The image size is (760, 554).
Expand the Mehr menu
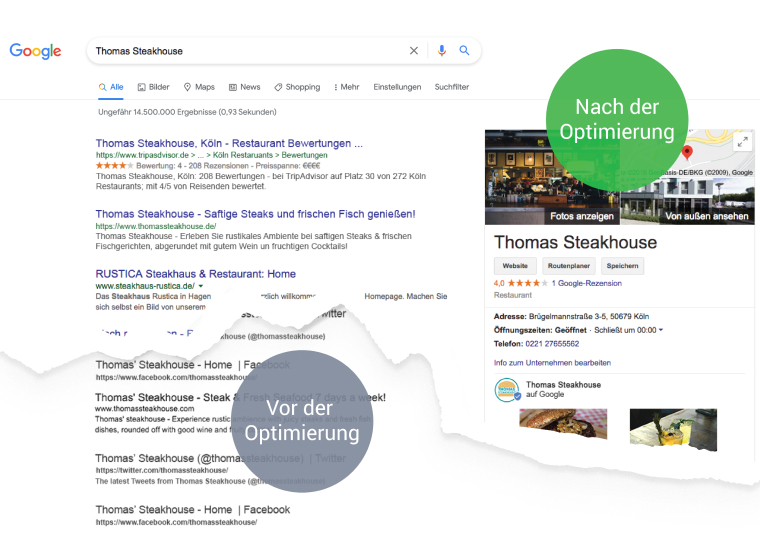tap(347, 87)
